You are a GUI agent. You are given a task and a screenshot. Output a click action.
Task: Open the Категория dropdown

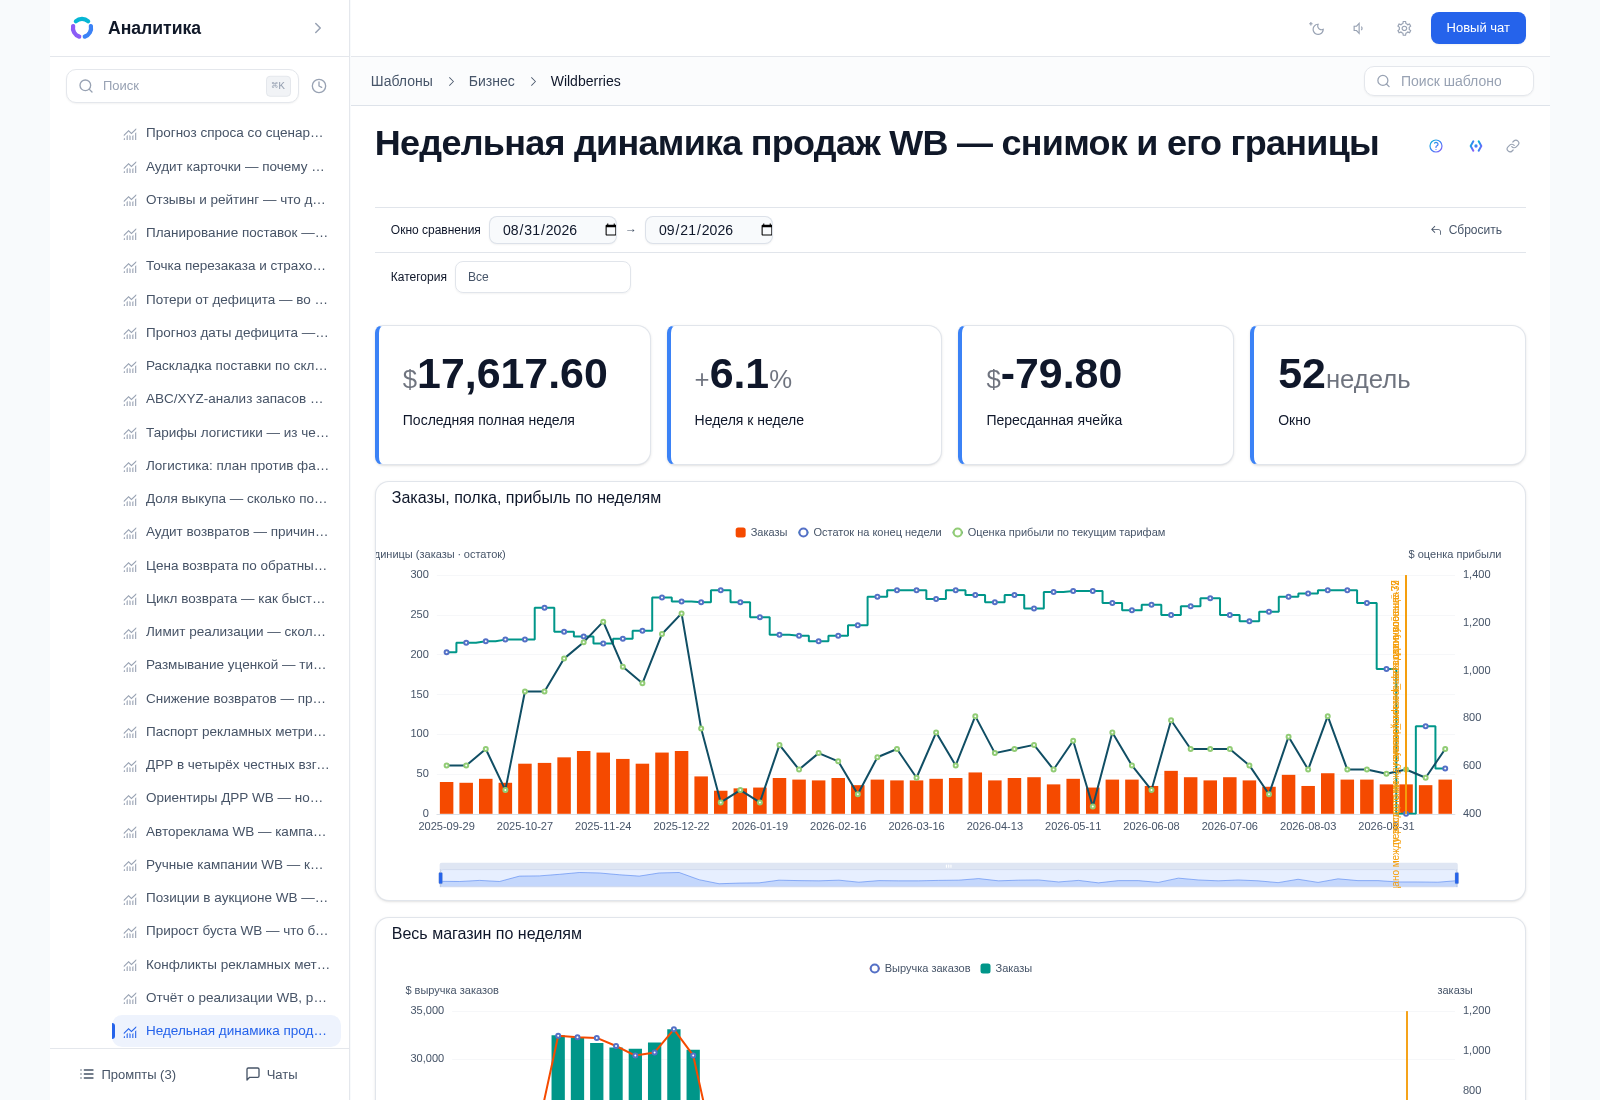[x=543, y=277]
